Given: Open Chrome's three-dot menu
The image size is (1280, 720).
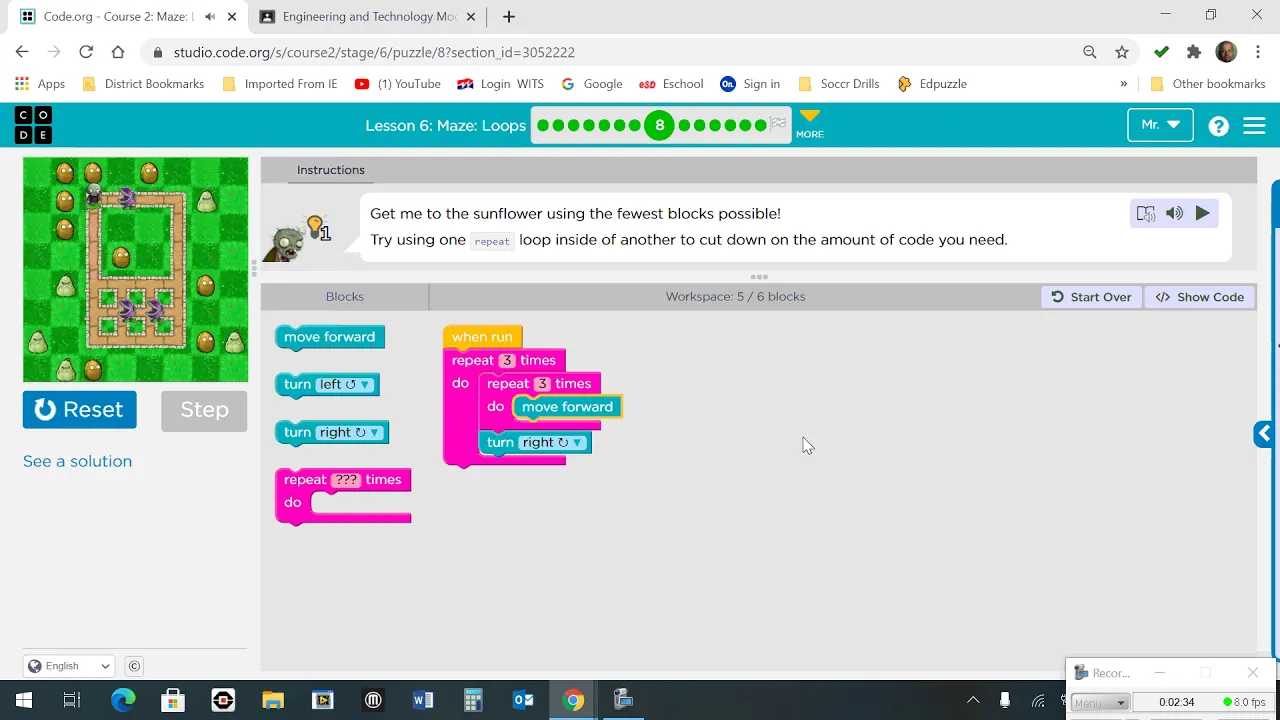Looking at the screenshot, I should coord(1258,52).
